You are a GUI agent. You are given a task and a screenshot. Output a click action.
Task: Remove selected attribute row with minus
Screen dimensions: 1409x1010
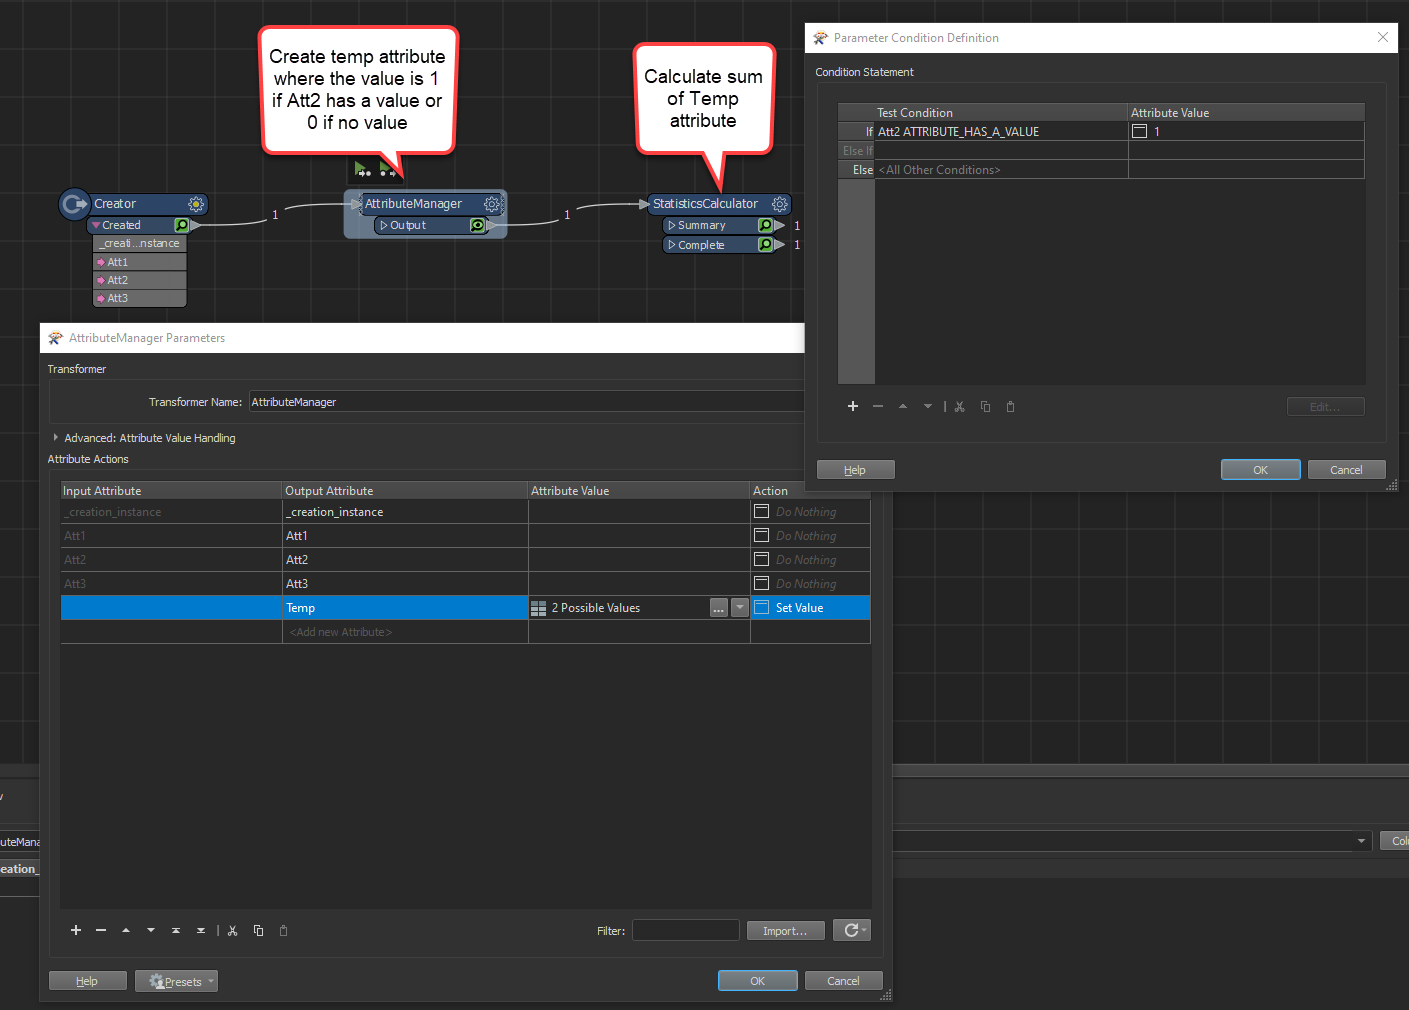[101, 930]
